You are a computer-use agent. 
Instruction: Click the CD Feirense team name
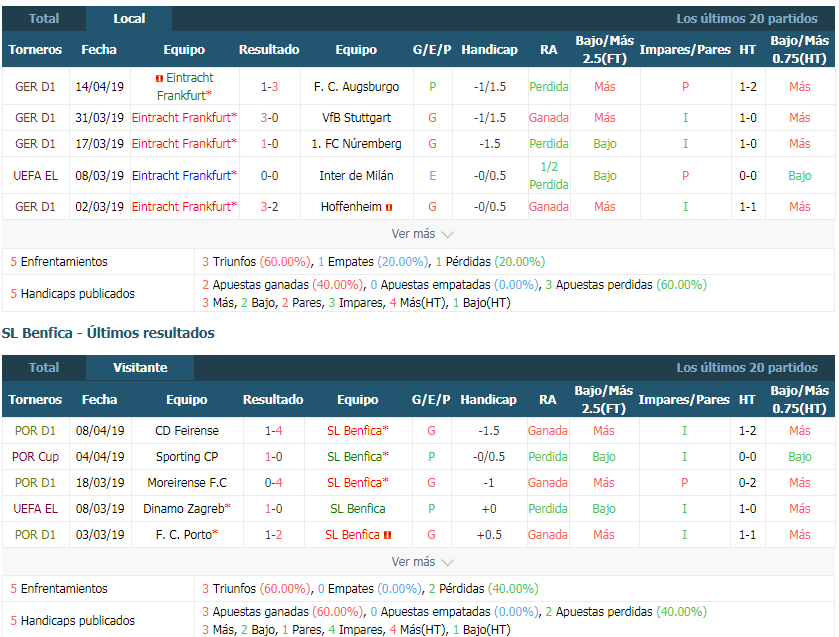click(x=186, y=431)
